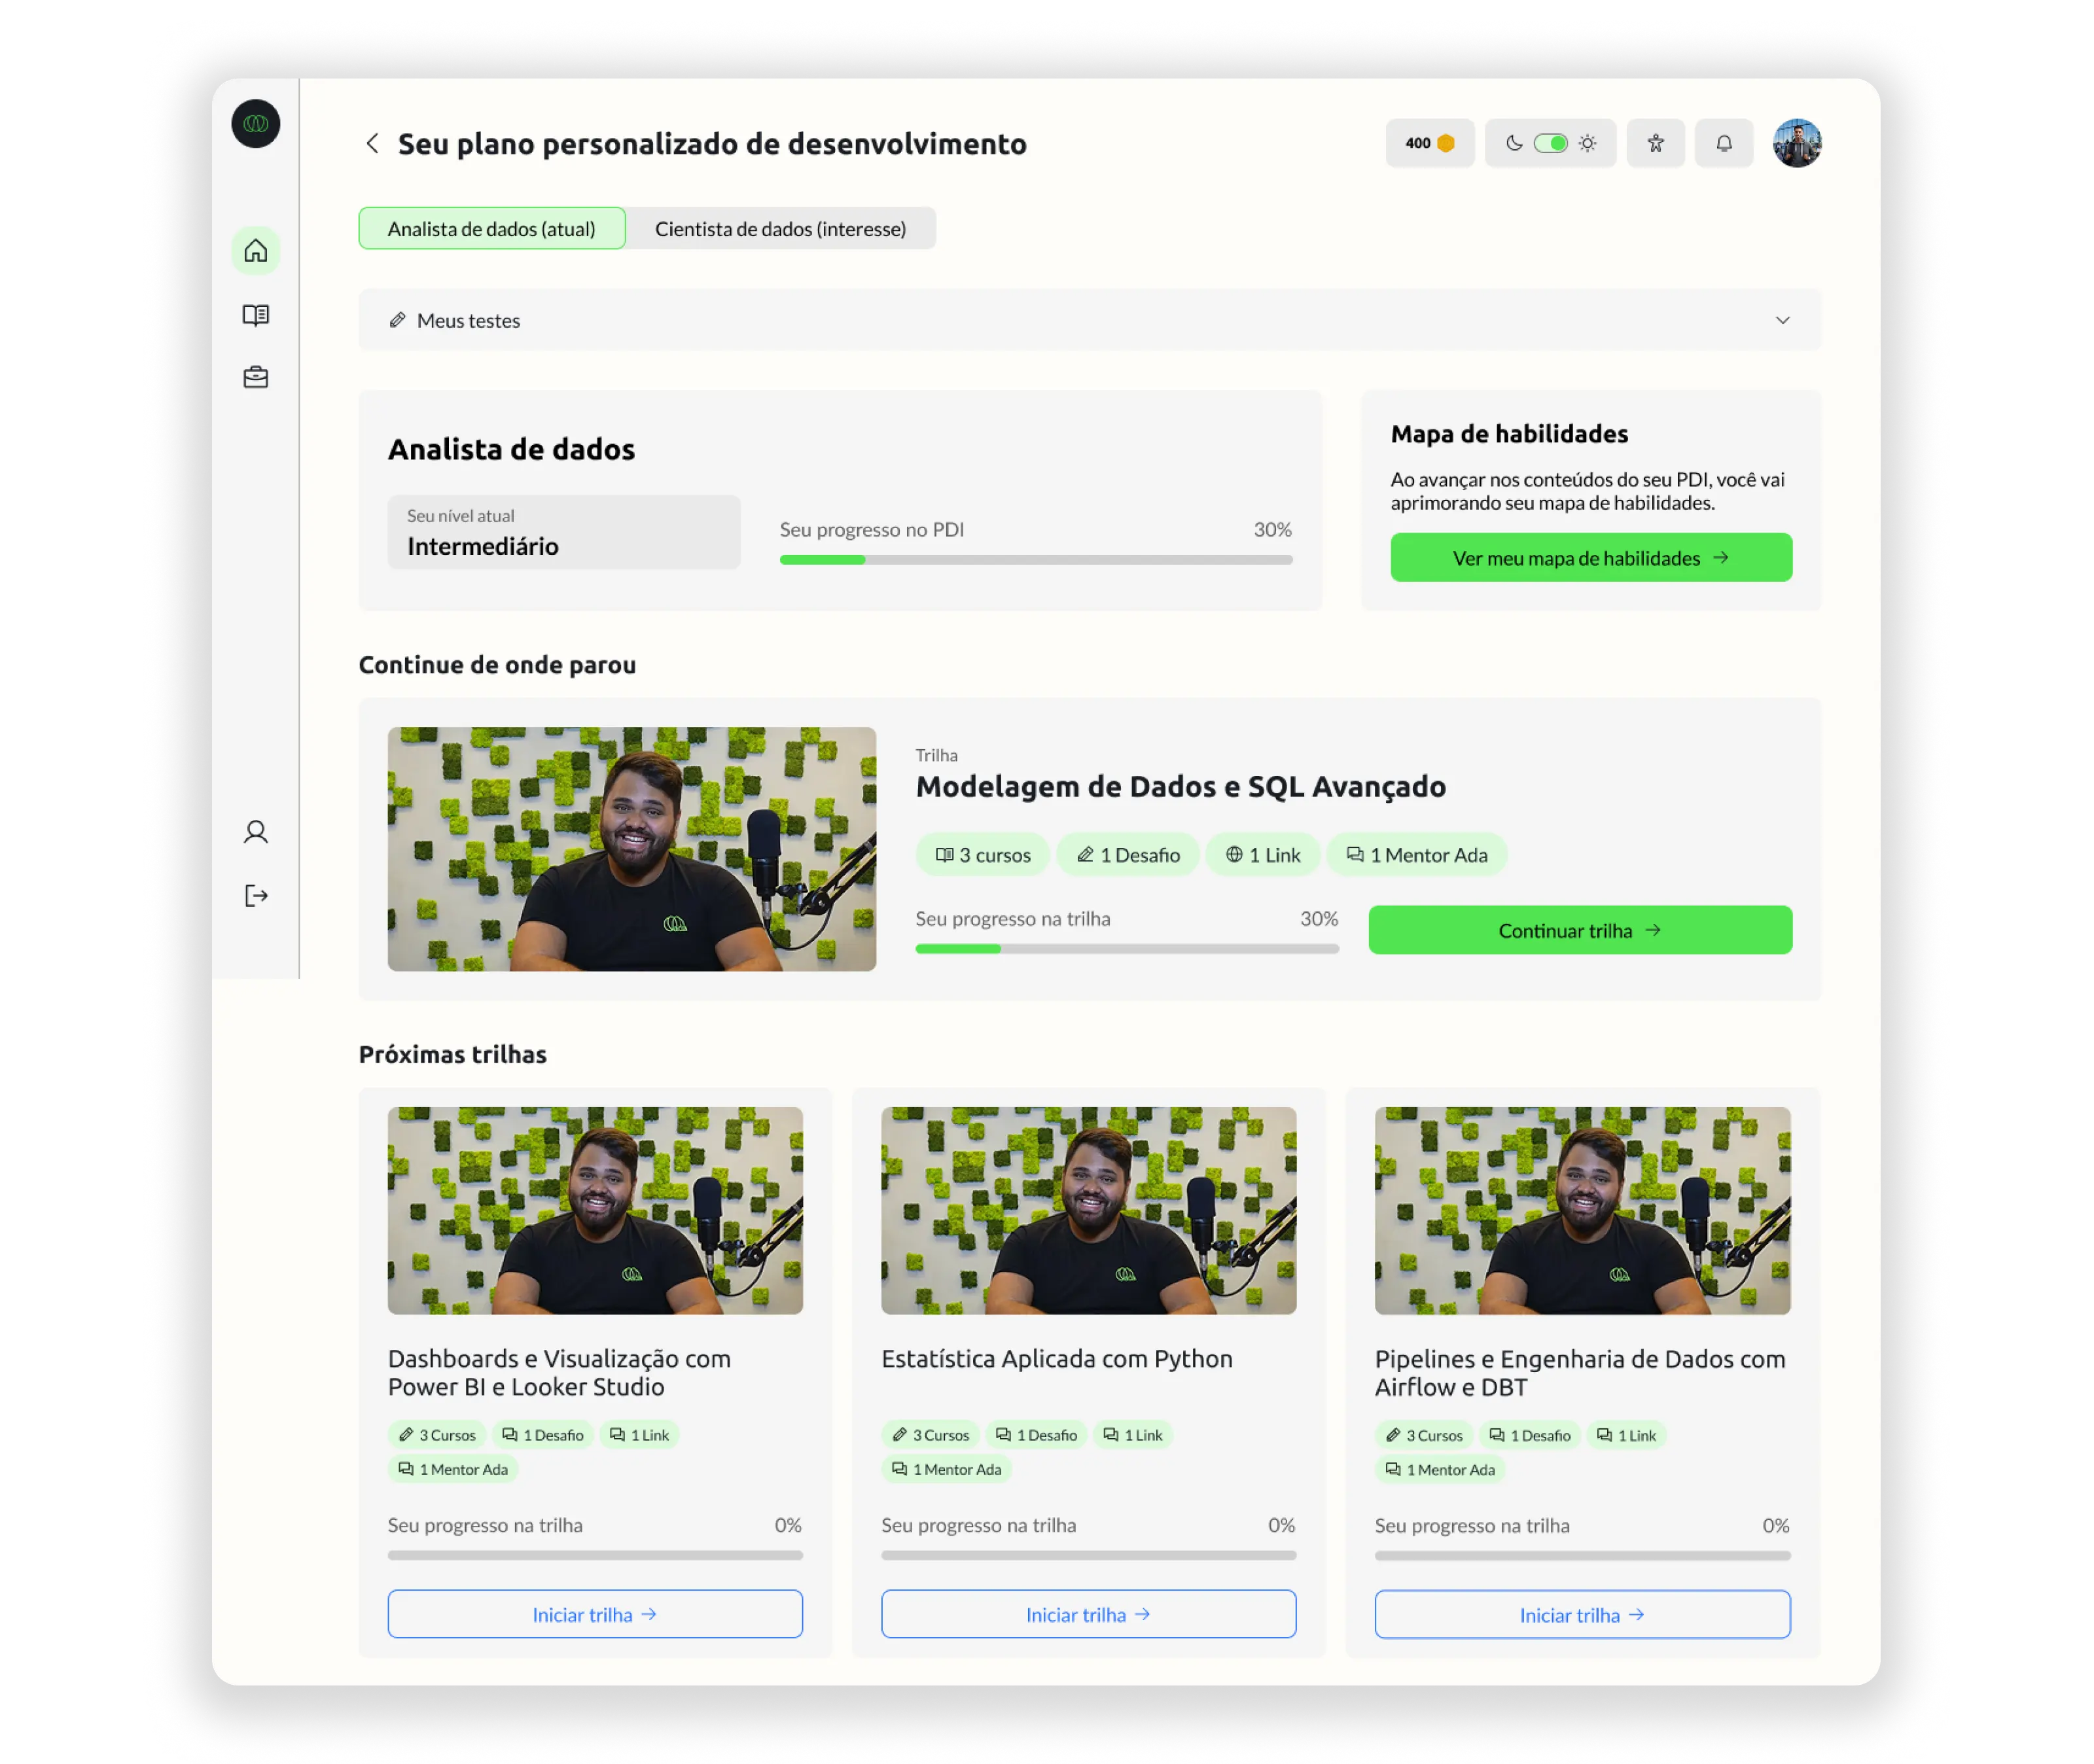This screenshot has height=1764, width=2094.
Task: Toggle the dark/light mode switch
Action: point(1550,143)
